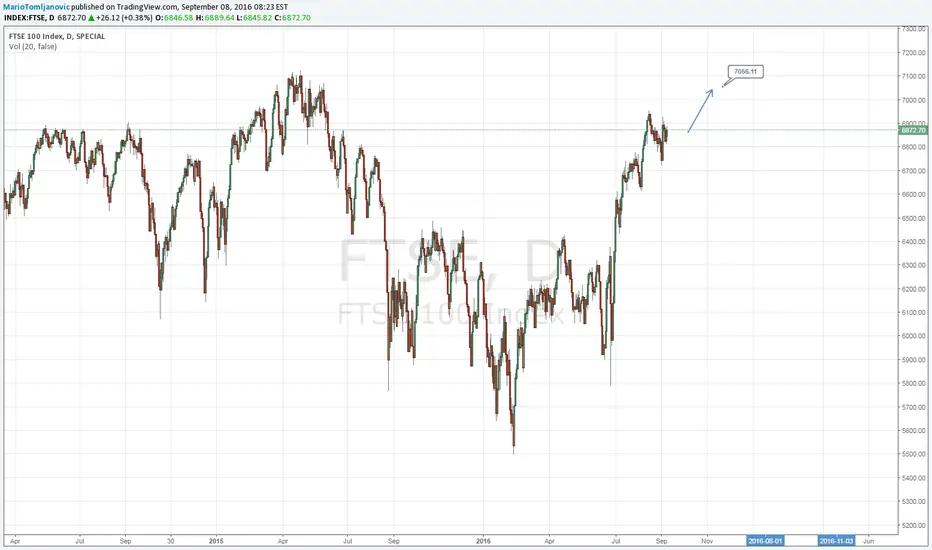The width and height of the screenshot is (932, 550).
Task: Click the 6700.00 price axis label
Action: point(914,171)
